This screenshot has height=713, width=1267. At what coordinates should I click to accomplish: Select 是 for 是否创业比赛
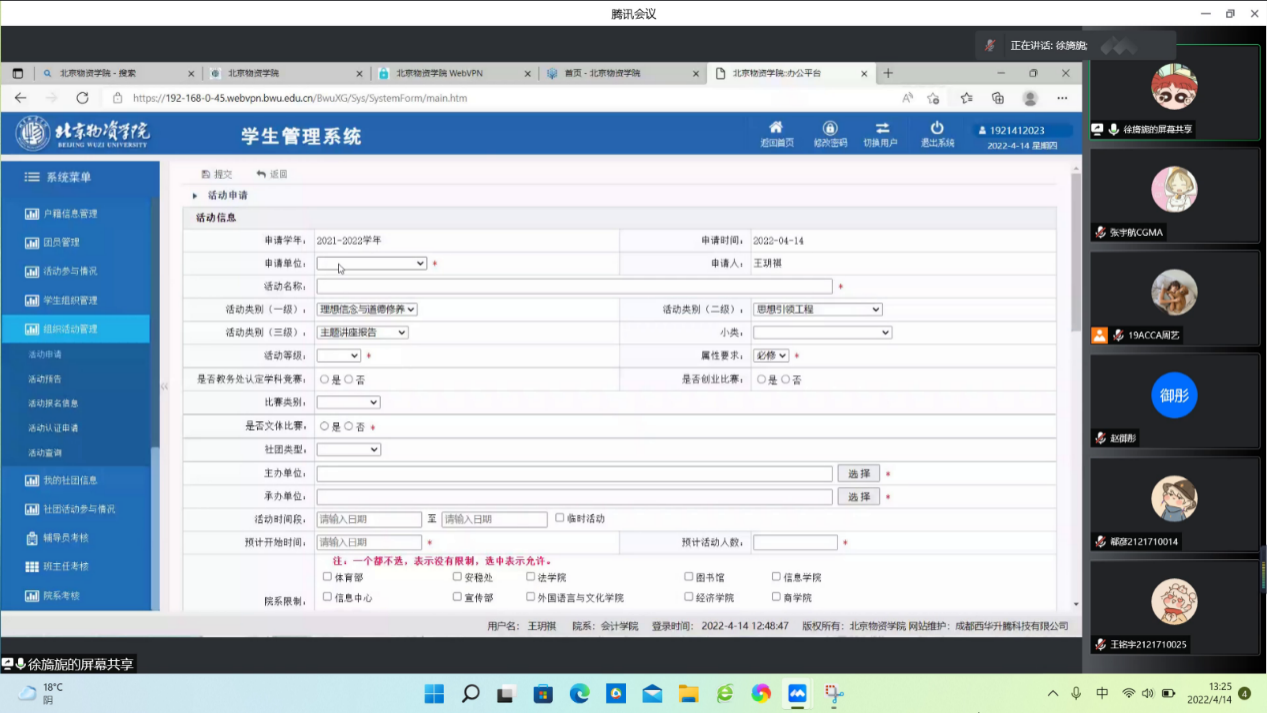(761, 380)
